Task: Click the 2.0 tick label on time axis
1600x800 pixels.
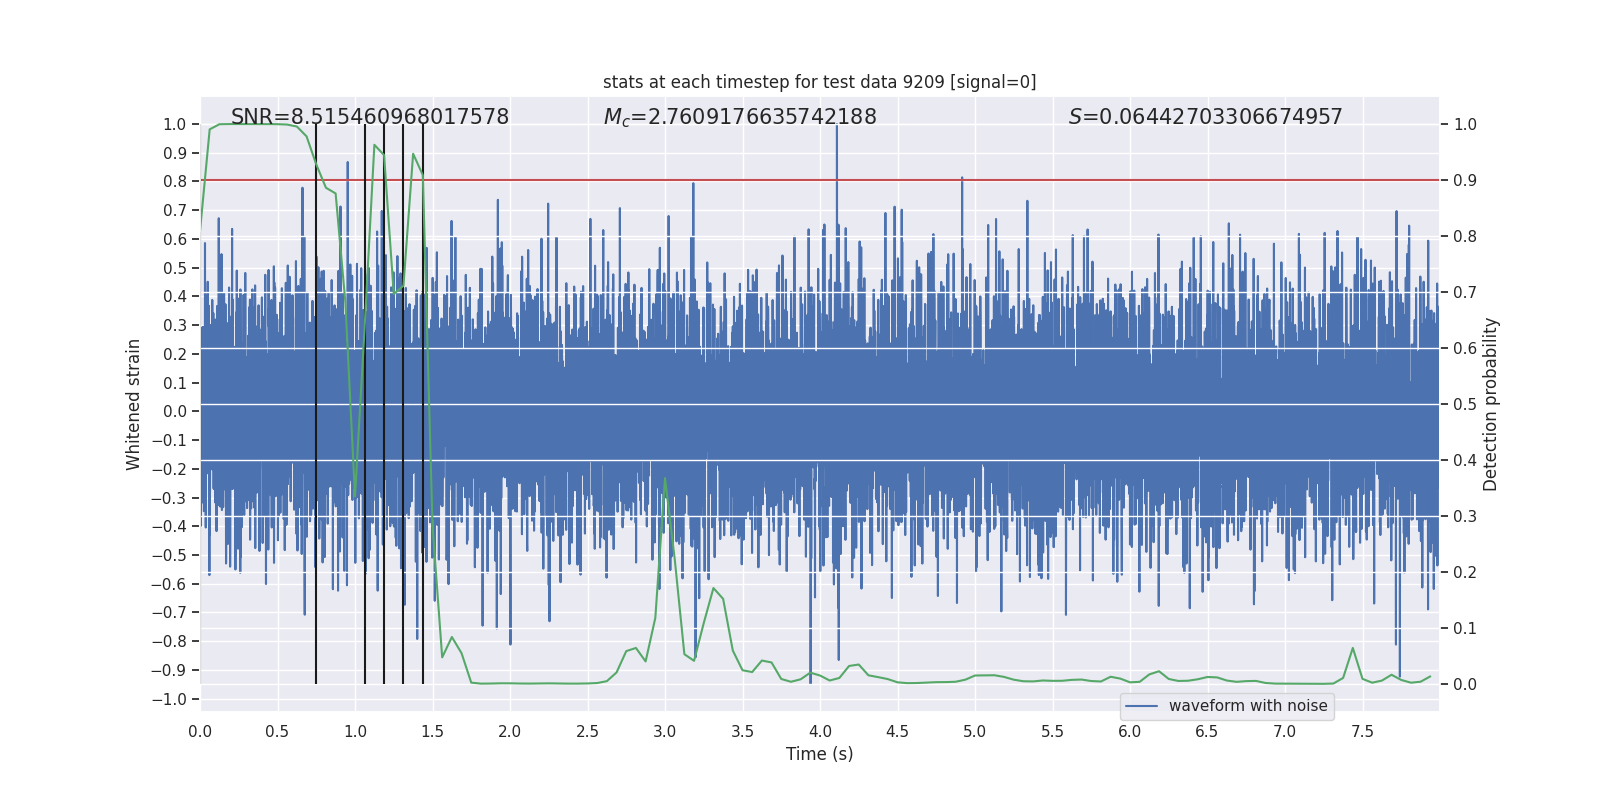Action: tap(510, 731)
